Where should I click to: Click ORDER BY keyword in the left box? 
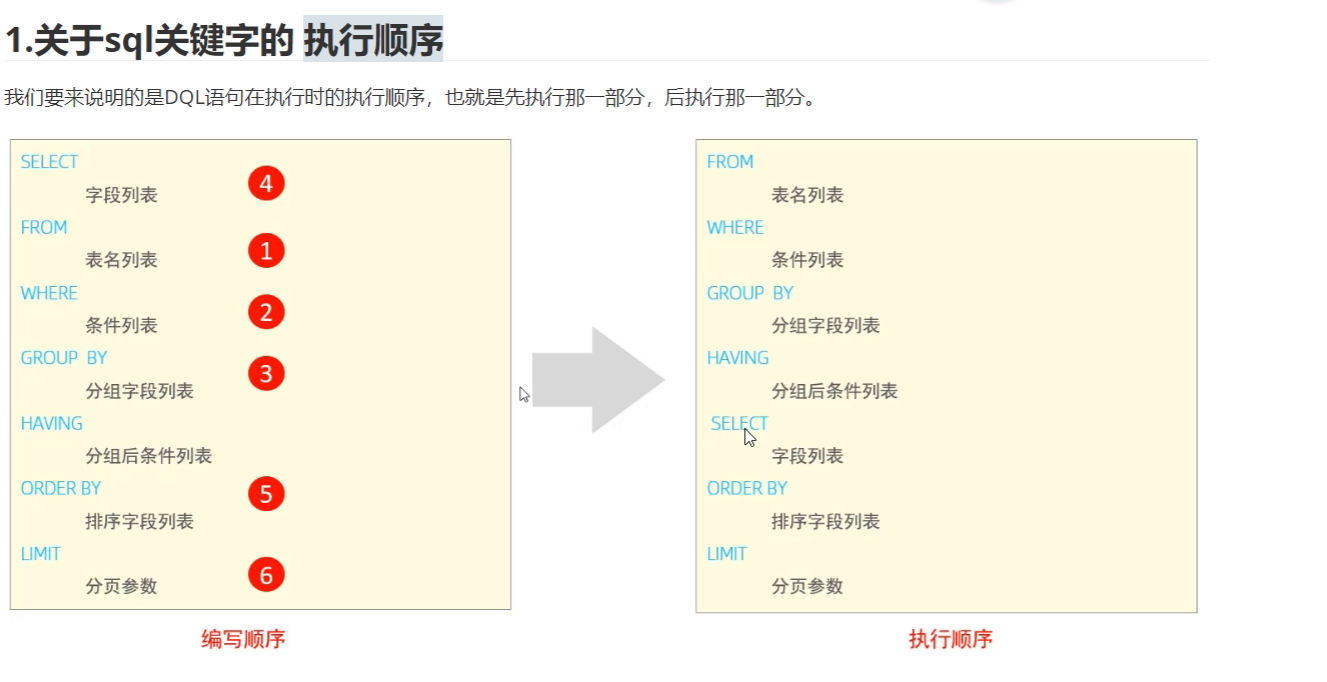61,489
